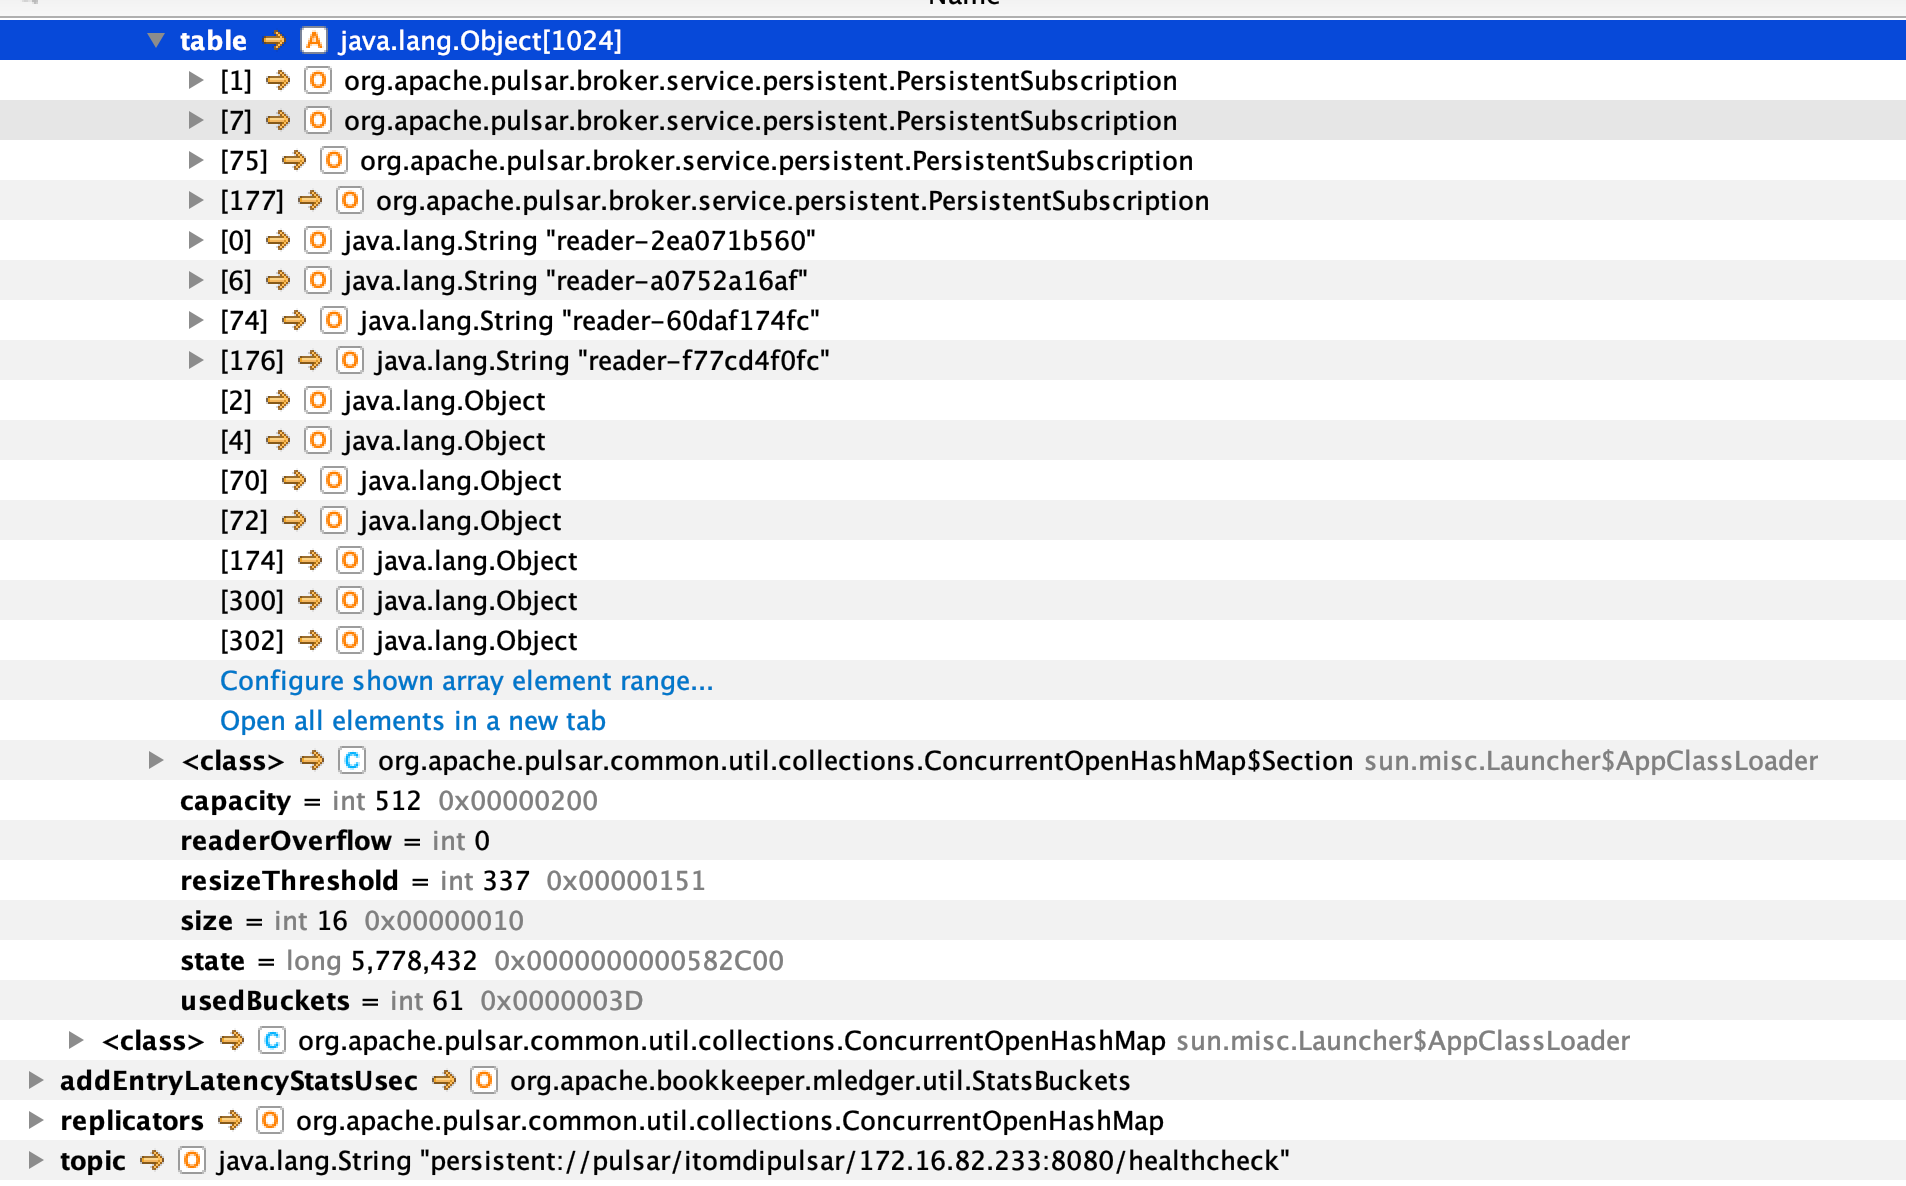Click the object icon for element [74]
1906x1186 pixels.
click(334, 321)
